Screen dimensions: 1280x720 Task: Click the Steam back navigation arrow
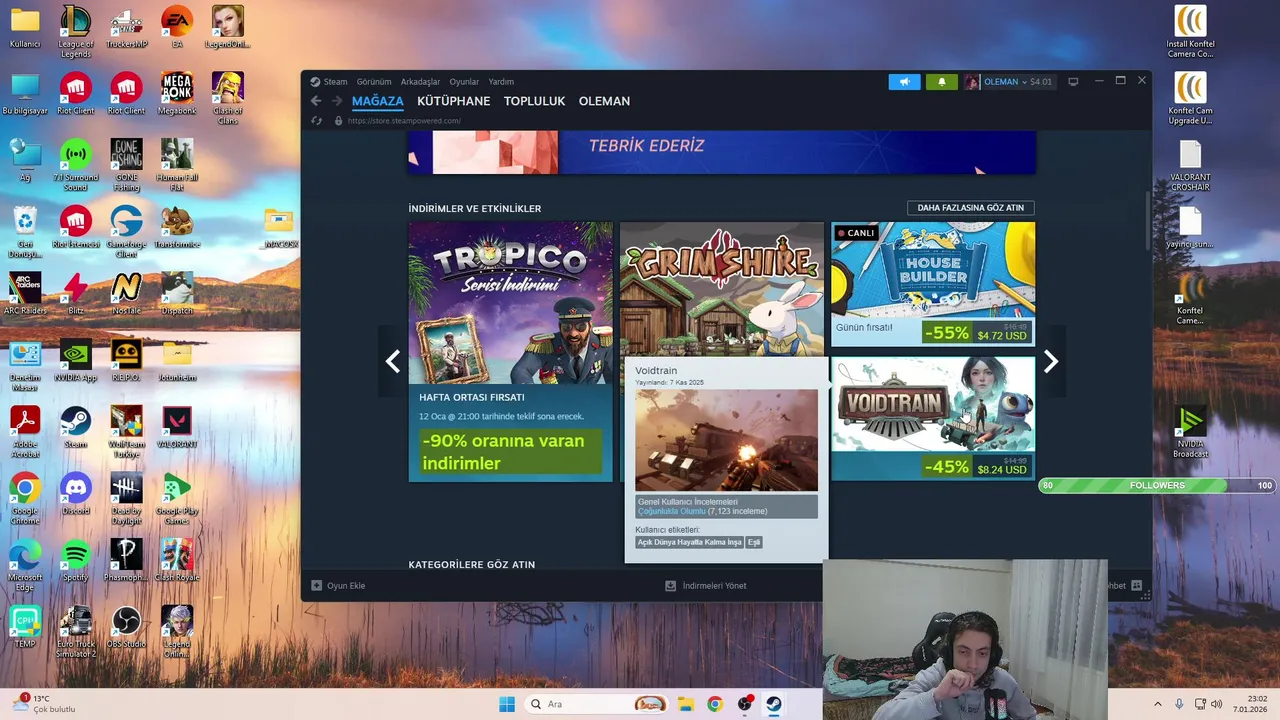pyautogui.click(x=316, y=101)
